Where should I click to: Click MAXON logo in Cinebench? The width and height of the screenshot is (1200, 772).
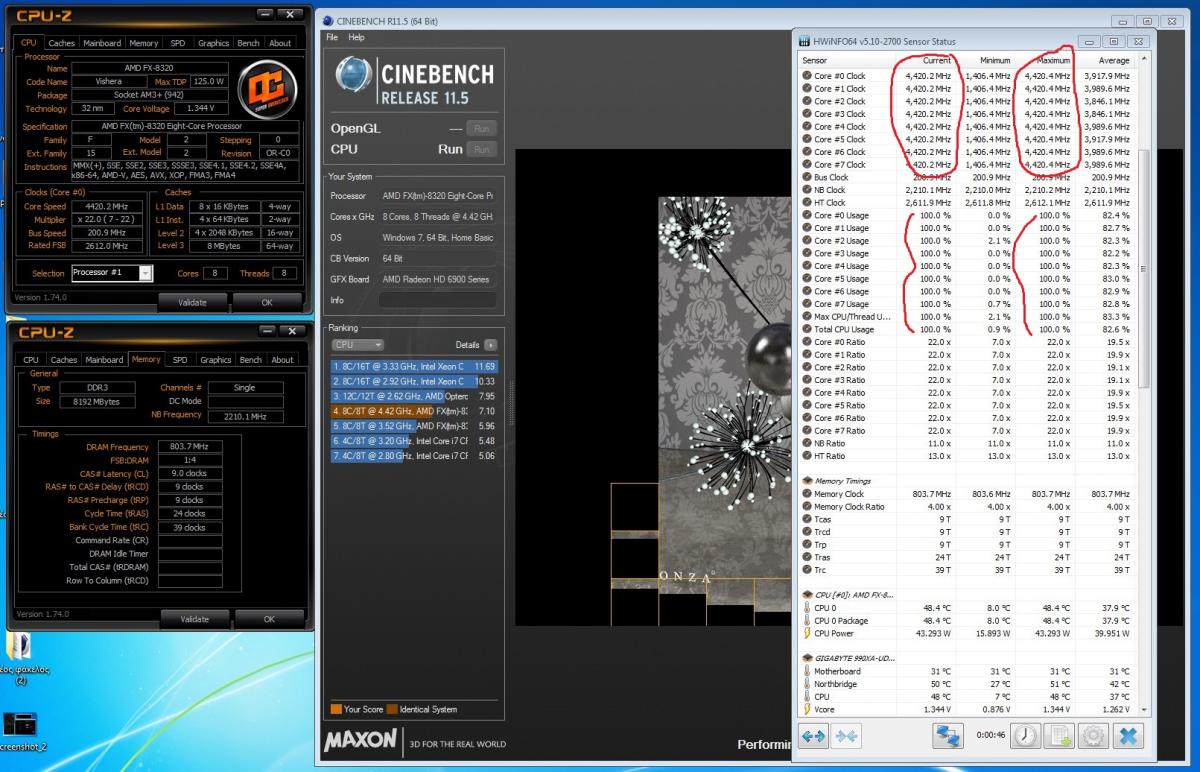point(360,743)
